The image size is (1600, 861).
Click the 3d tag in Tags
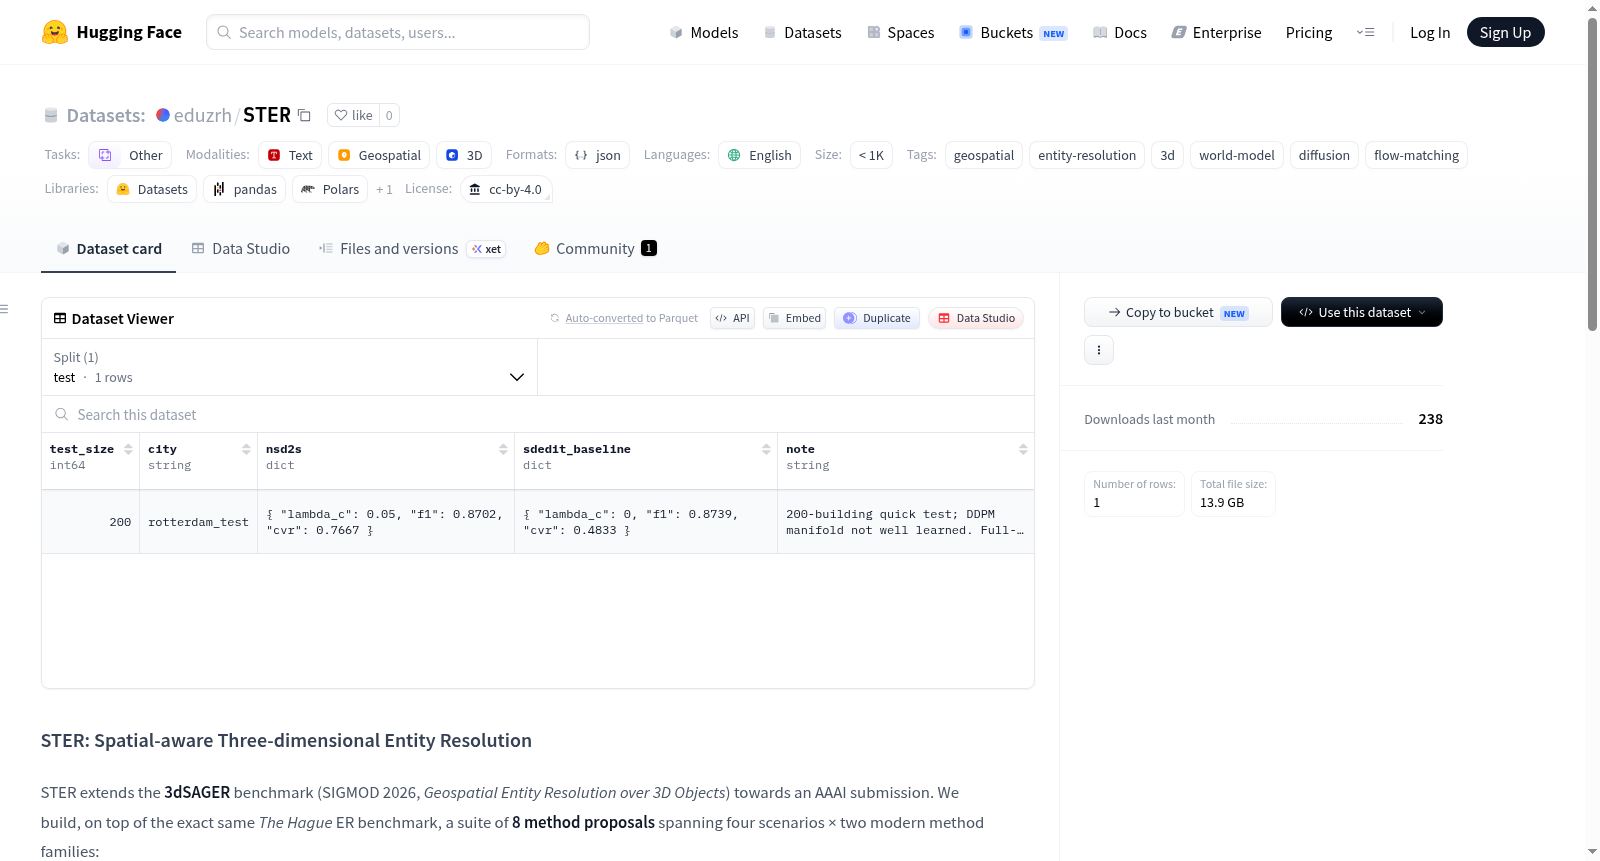(x=1167, y=155)
